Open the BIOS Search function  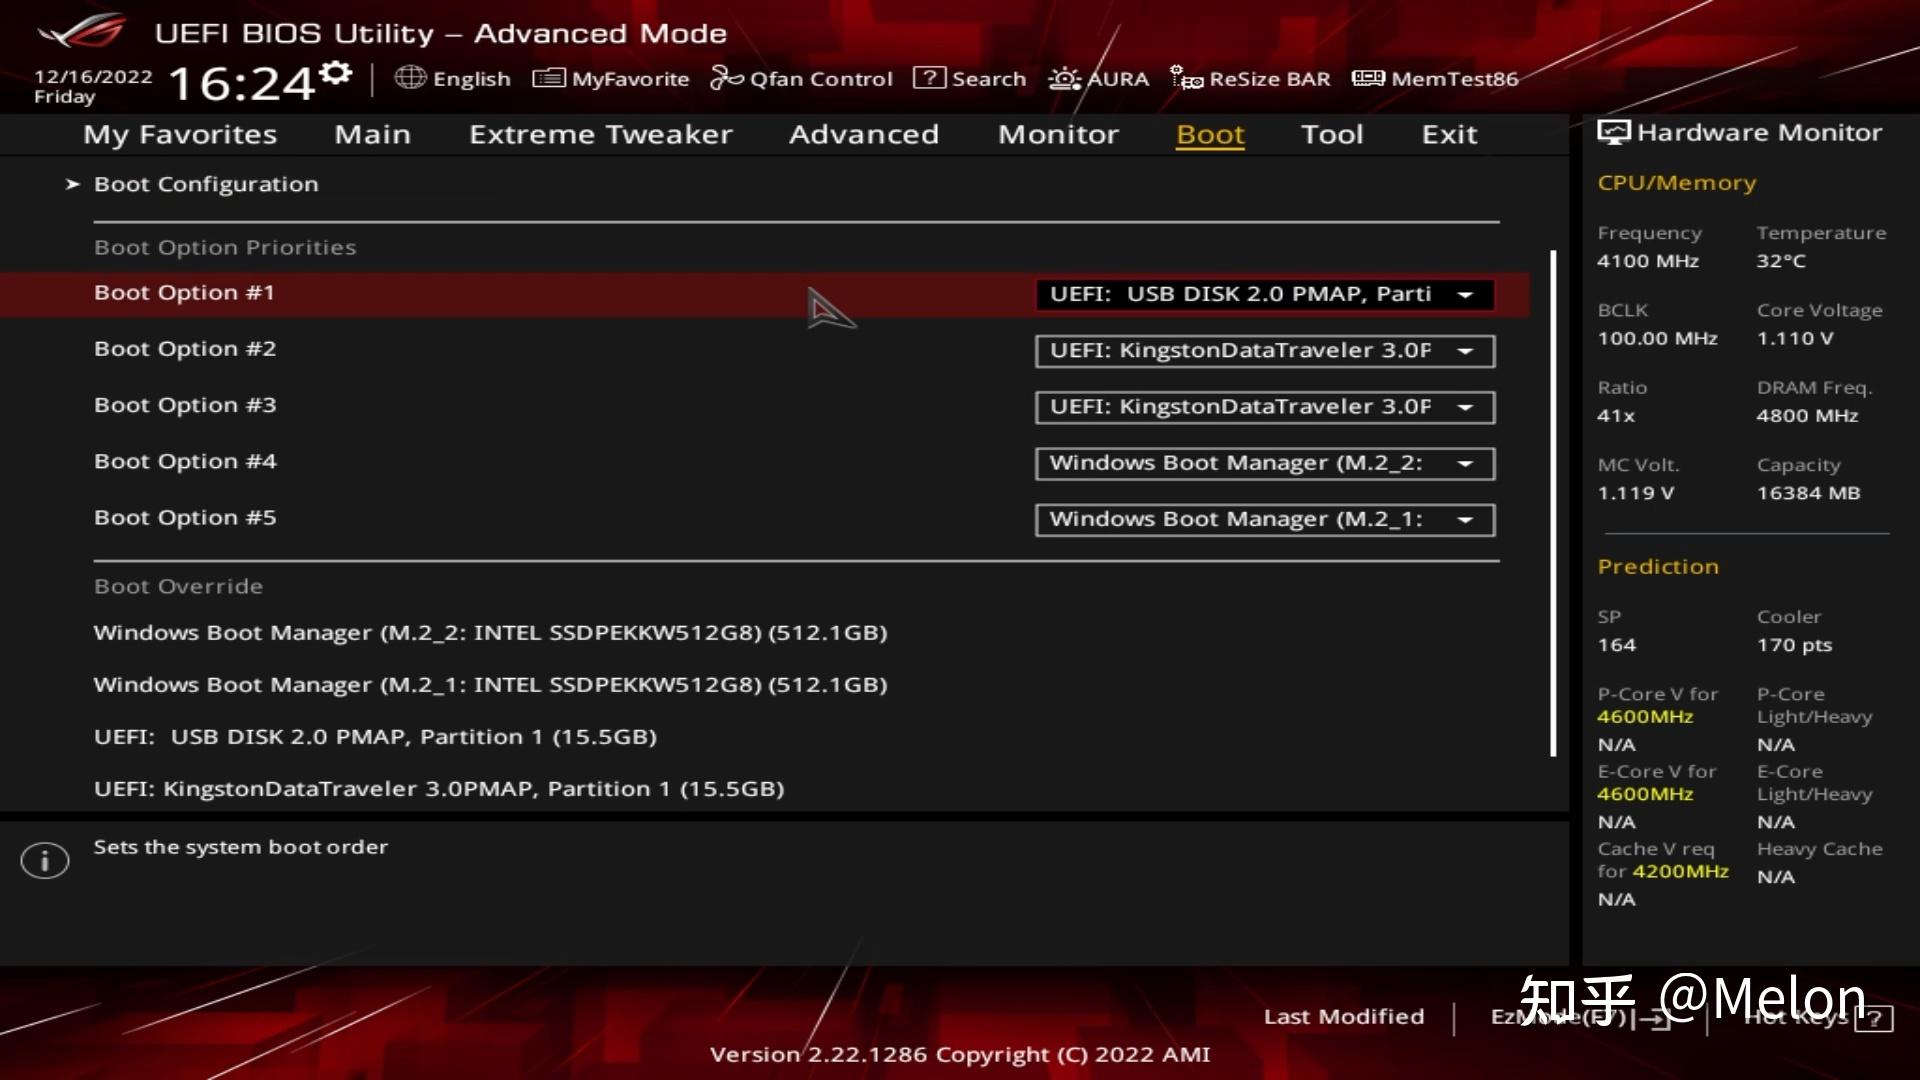tap(988, 79)
